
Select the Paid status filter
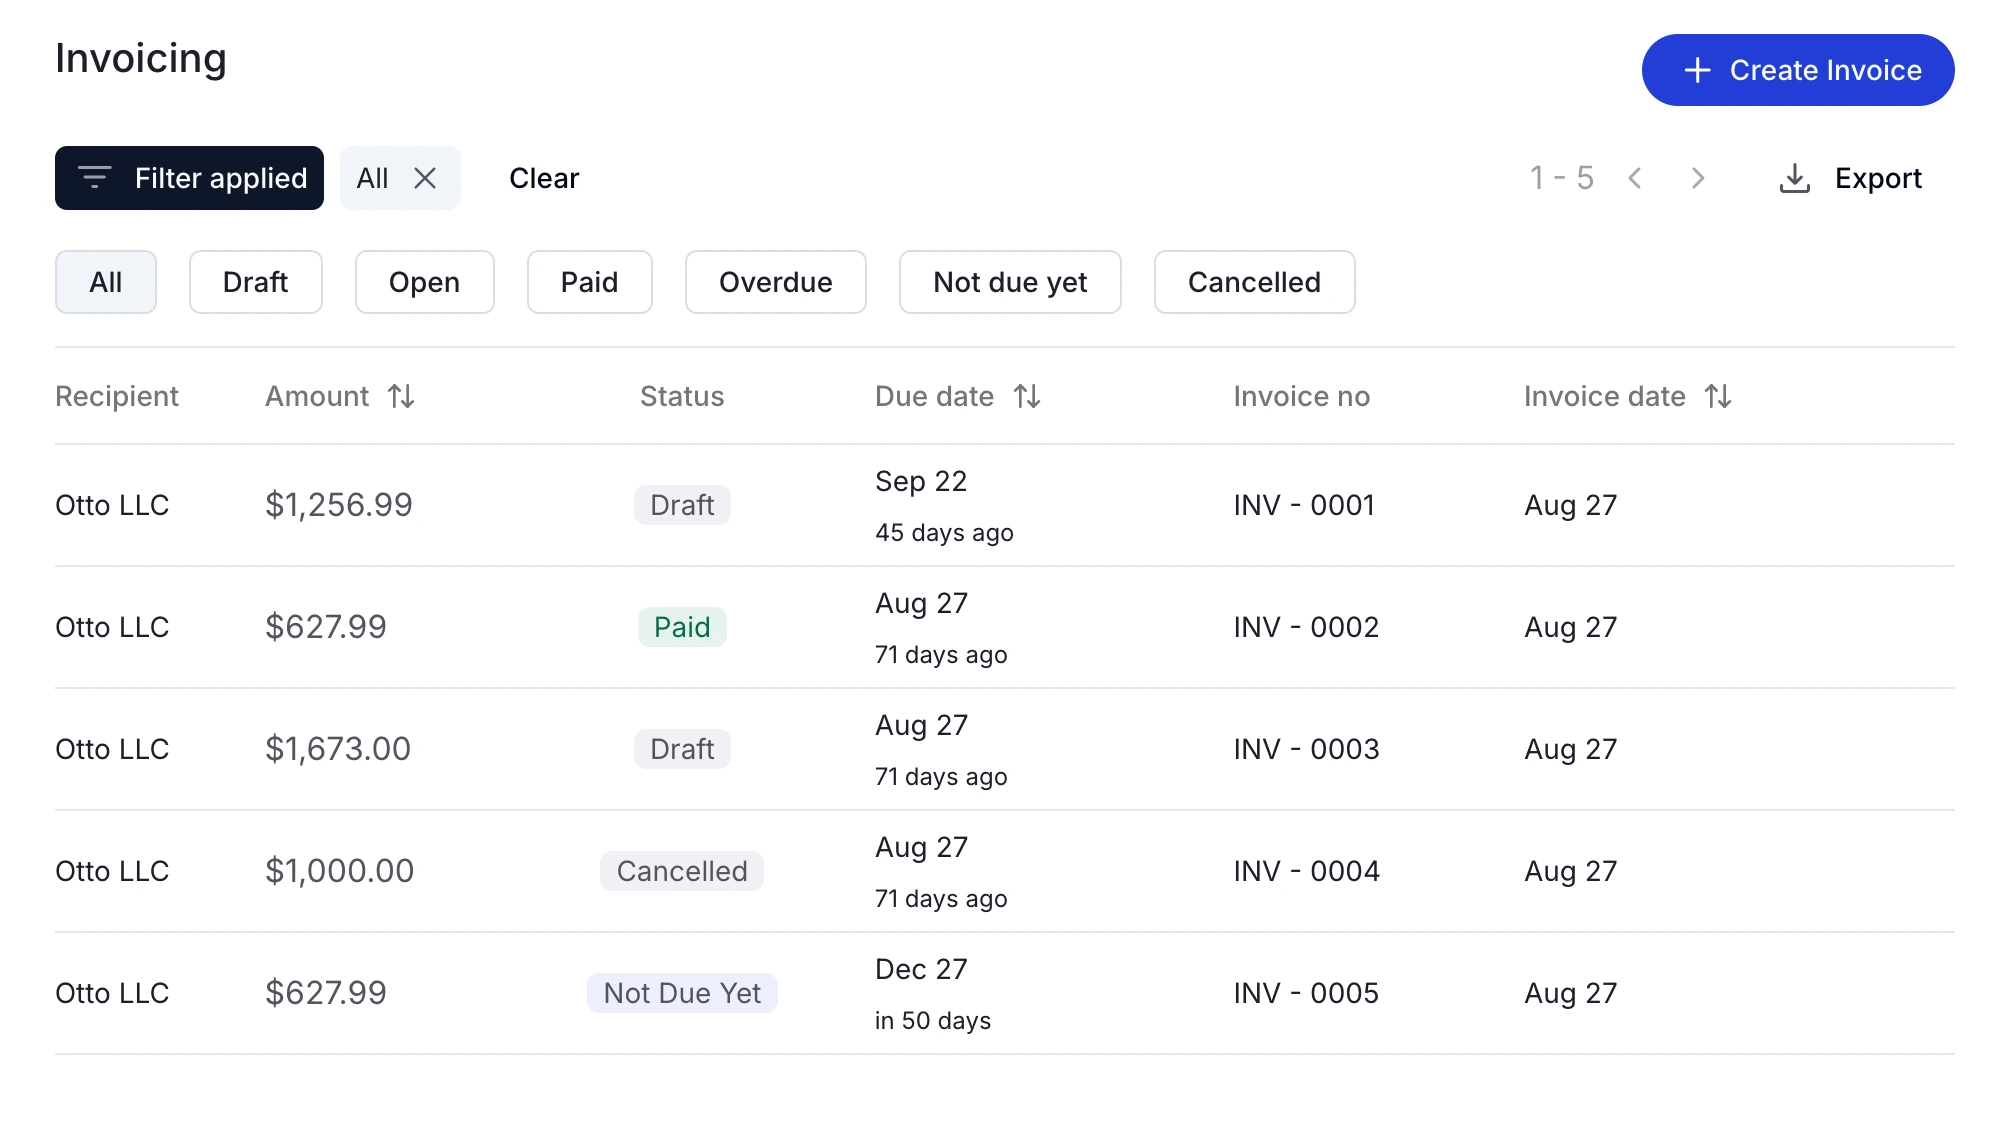click(590, 281)
